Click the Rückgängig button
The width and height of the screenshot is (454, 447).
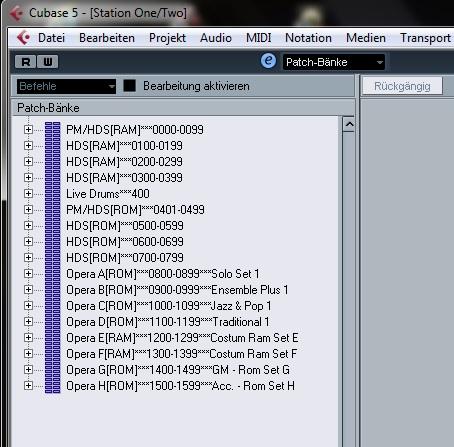pyautogui.click(x=402, y=86)
